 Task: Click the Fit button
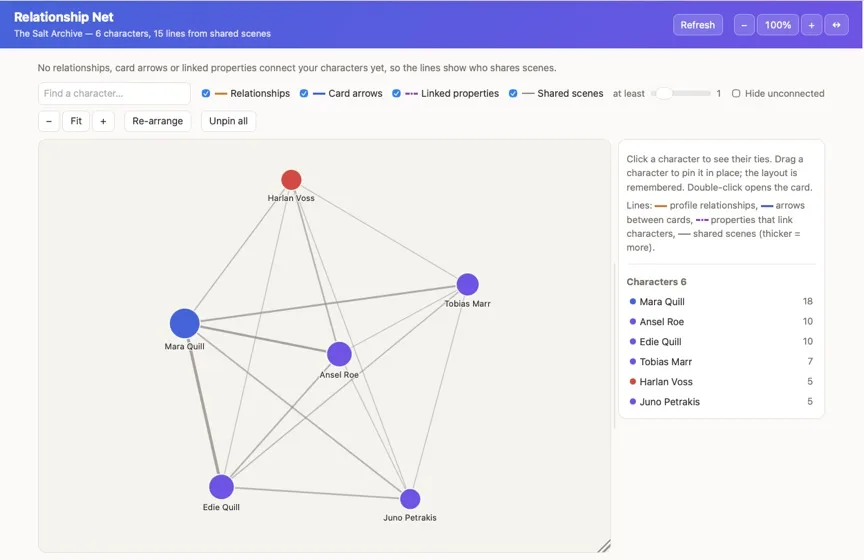point(76,121)
